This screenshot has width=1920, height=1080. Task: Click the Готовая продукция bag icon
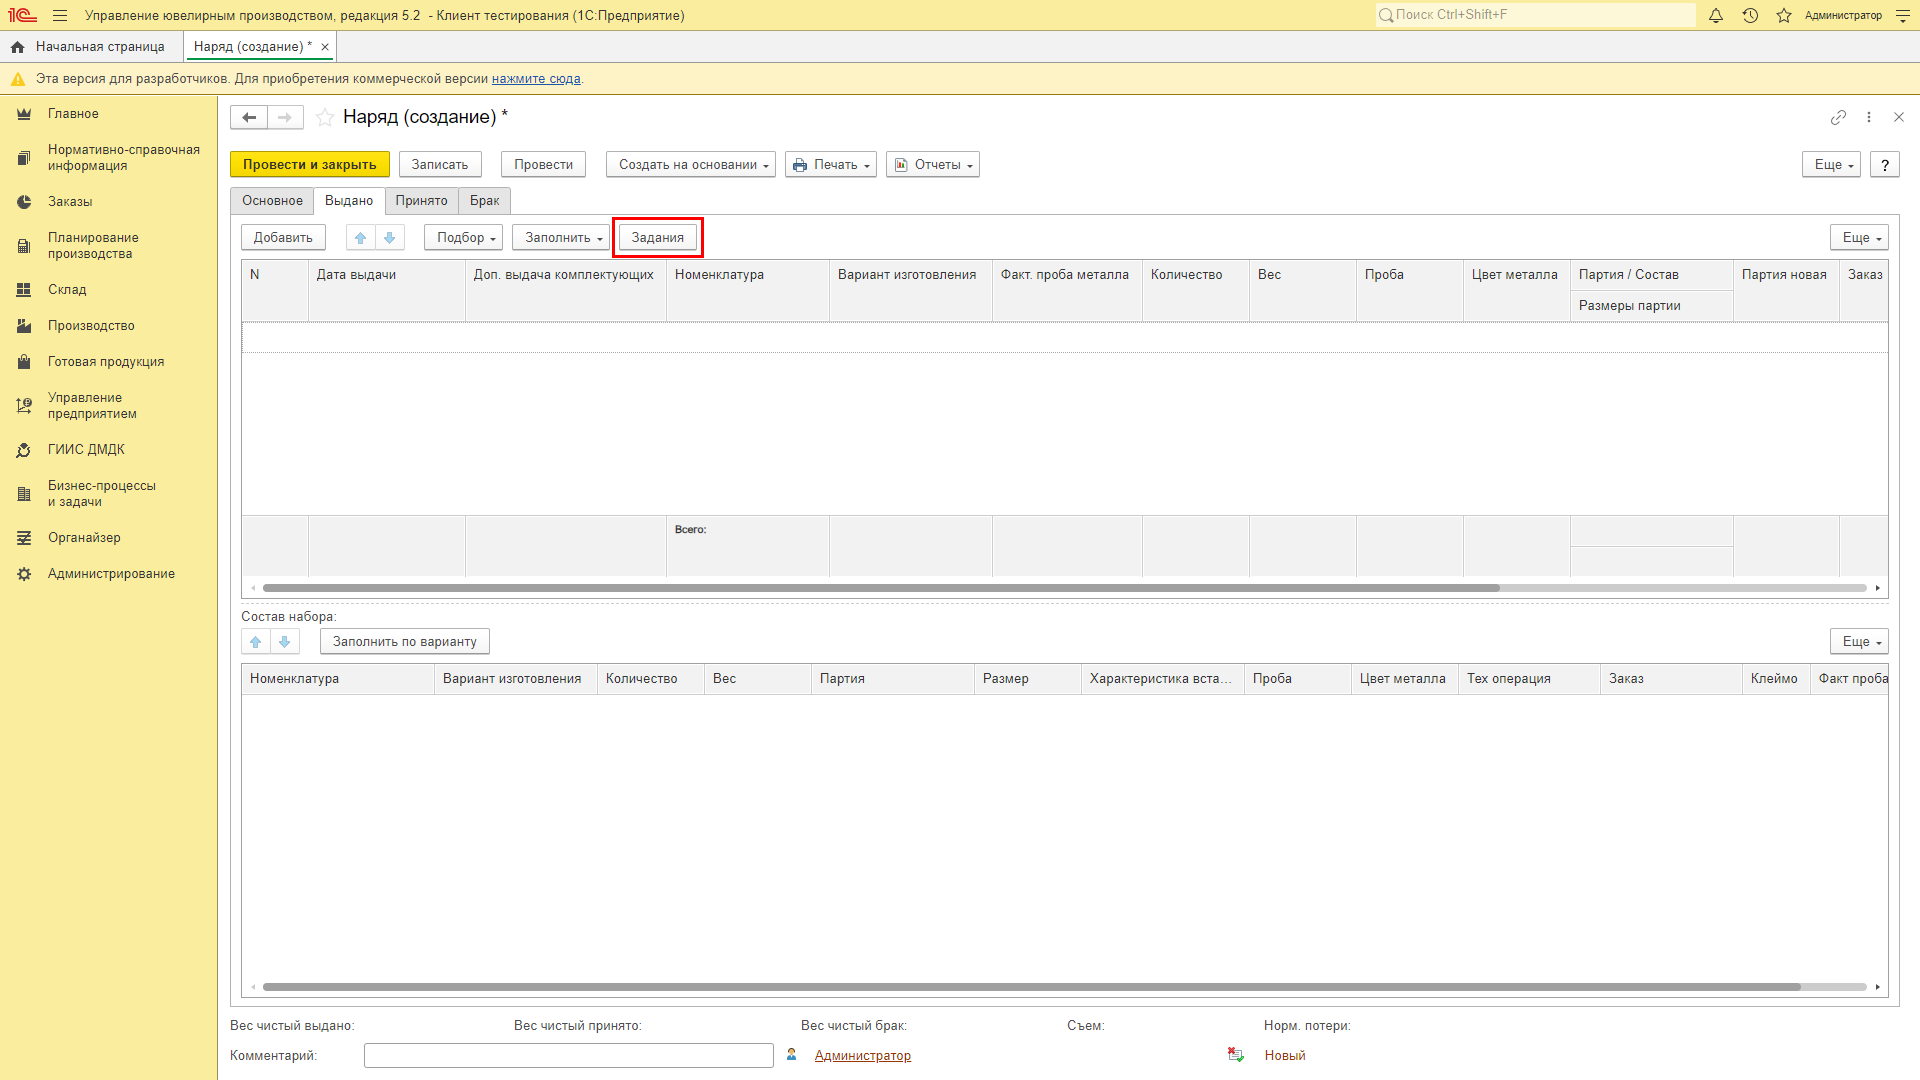(24, 362)
